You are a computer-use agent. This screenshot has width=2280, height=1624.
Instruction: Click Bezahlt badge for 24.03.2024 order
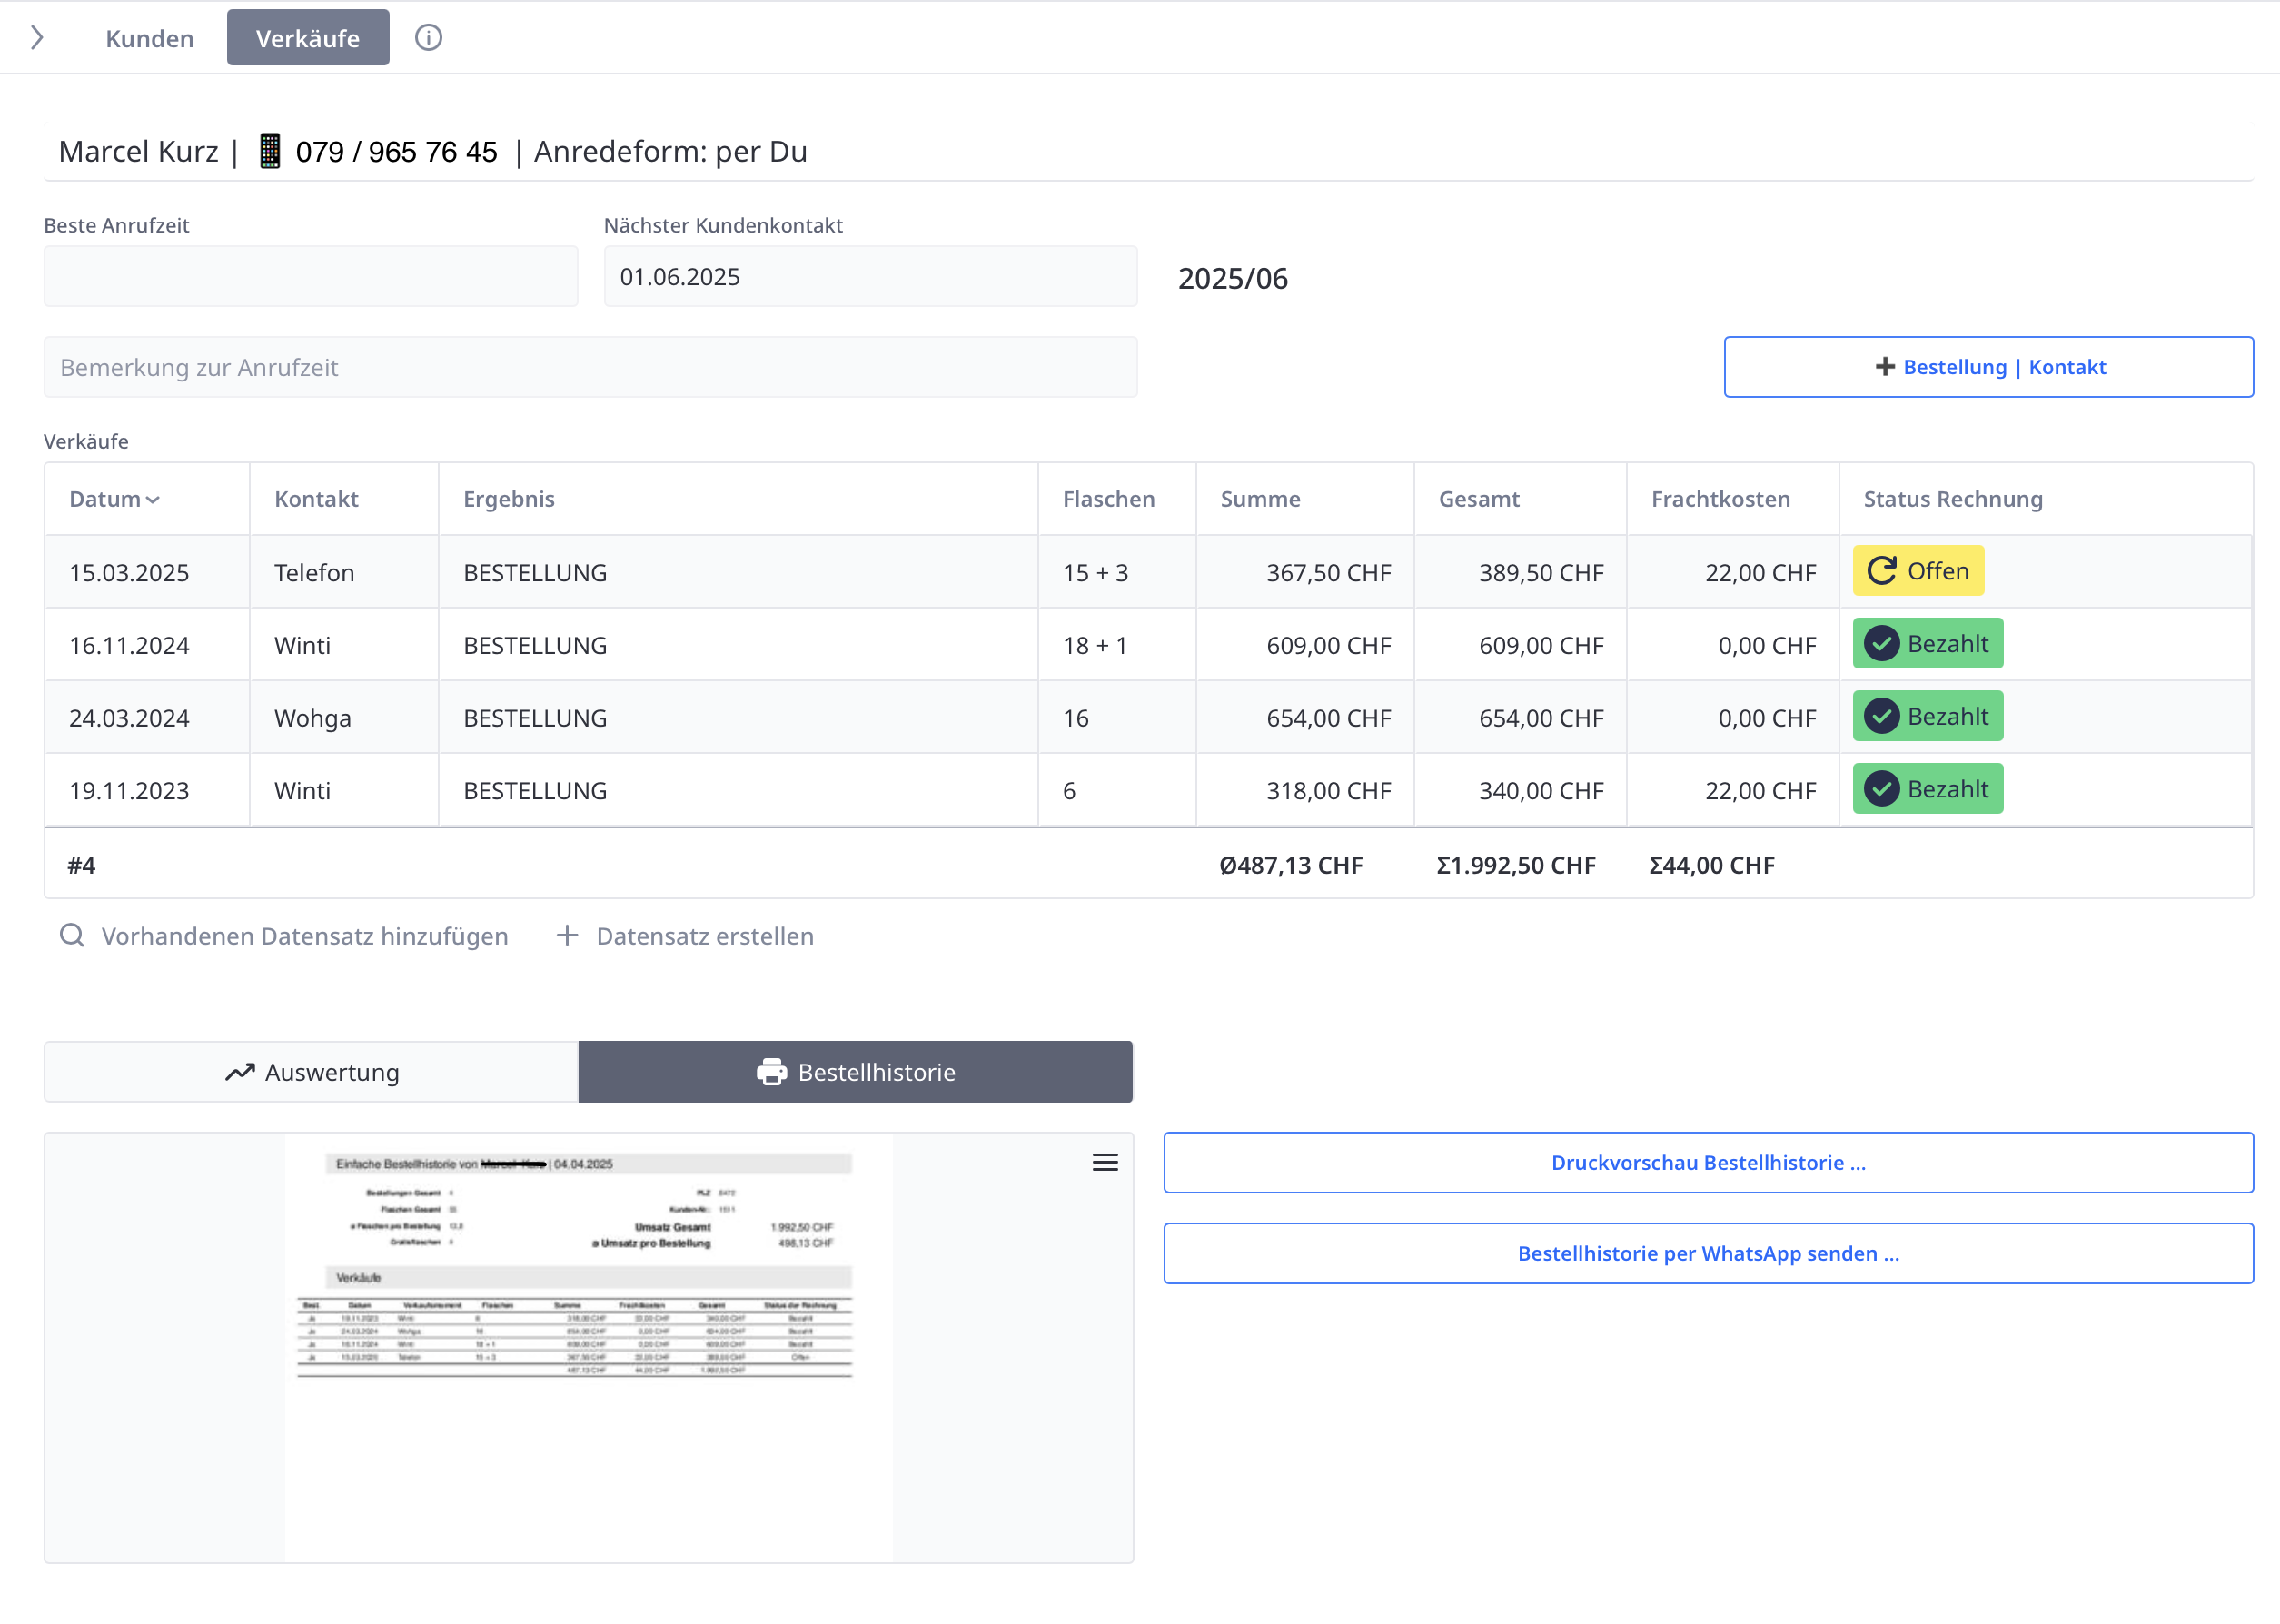tap(1927, 717)
